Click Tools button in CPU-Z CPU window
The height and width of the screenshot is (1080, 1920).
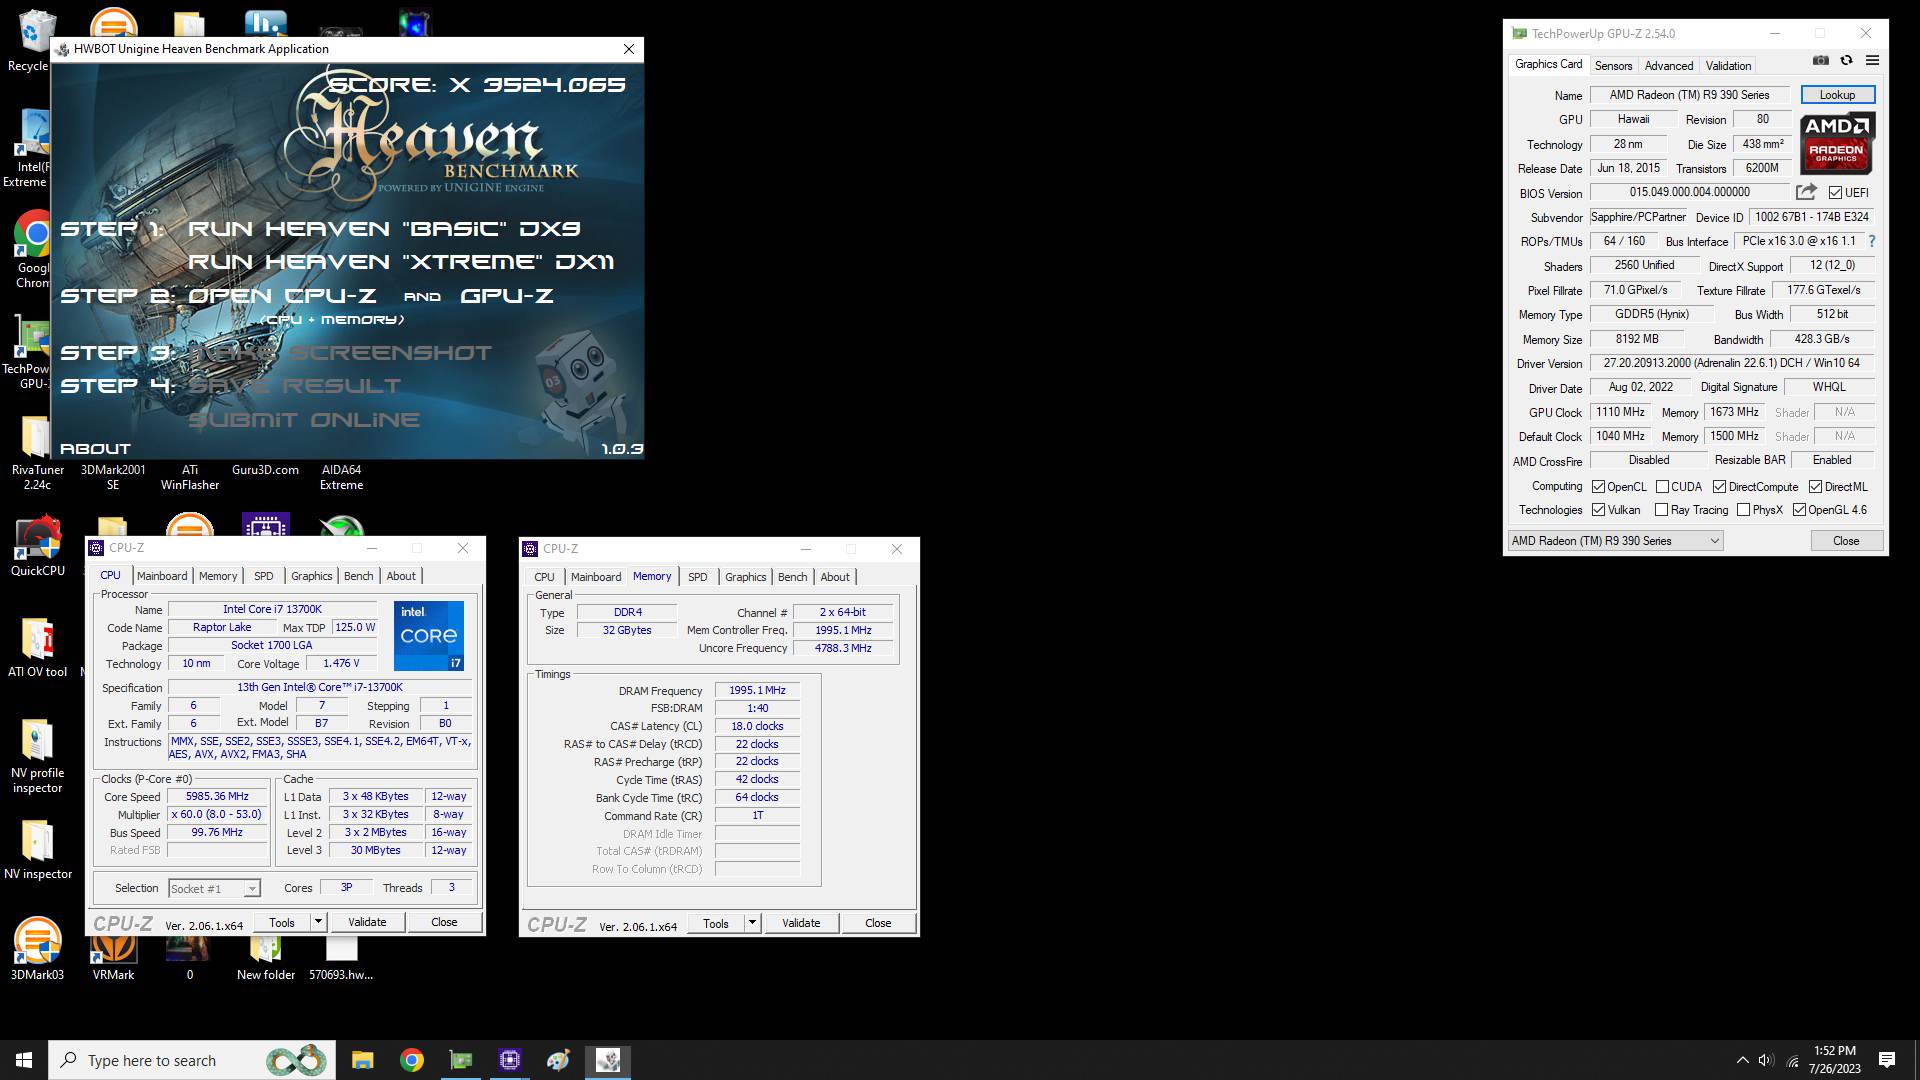(x=282, y=922)
